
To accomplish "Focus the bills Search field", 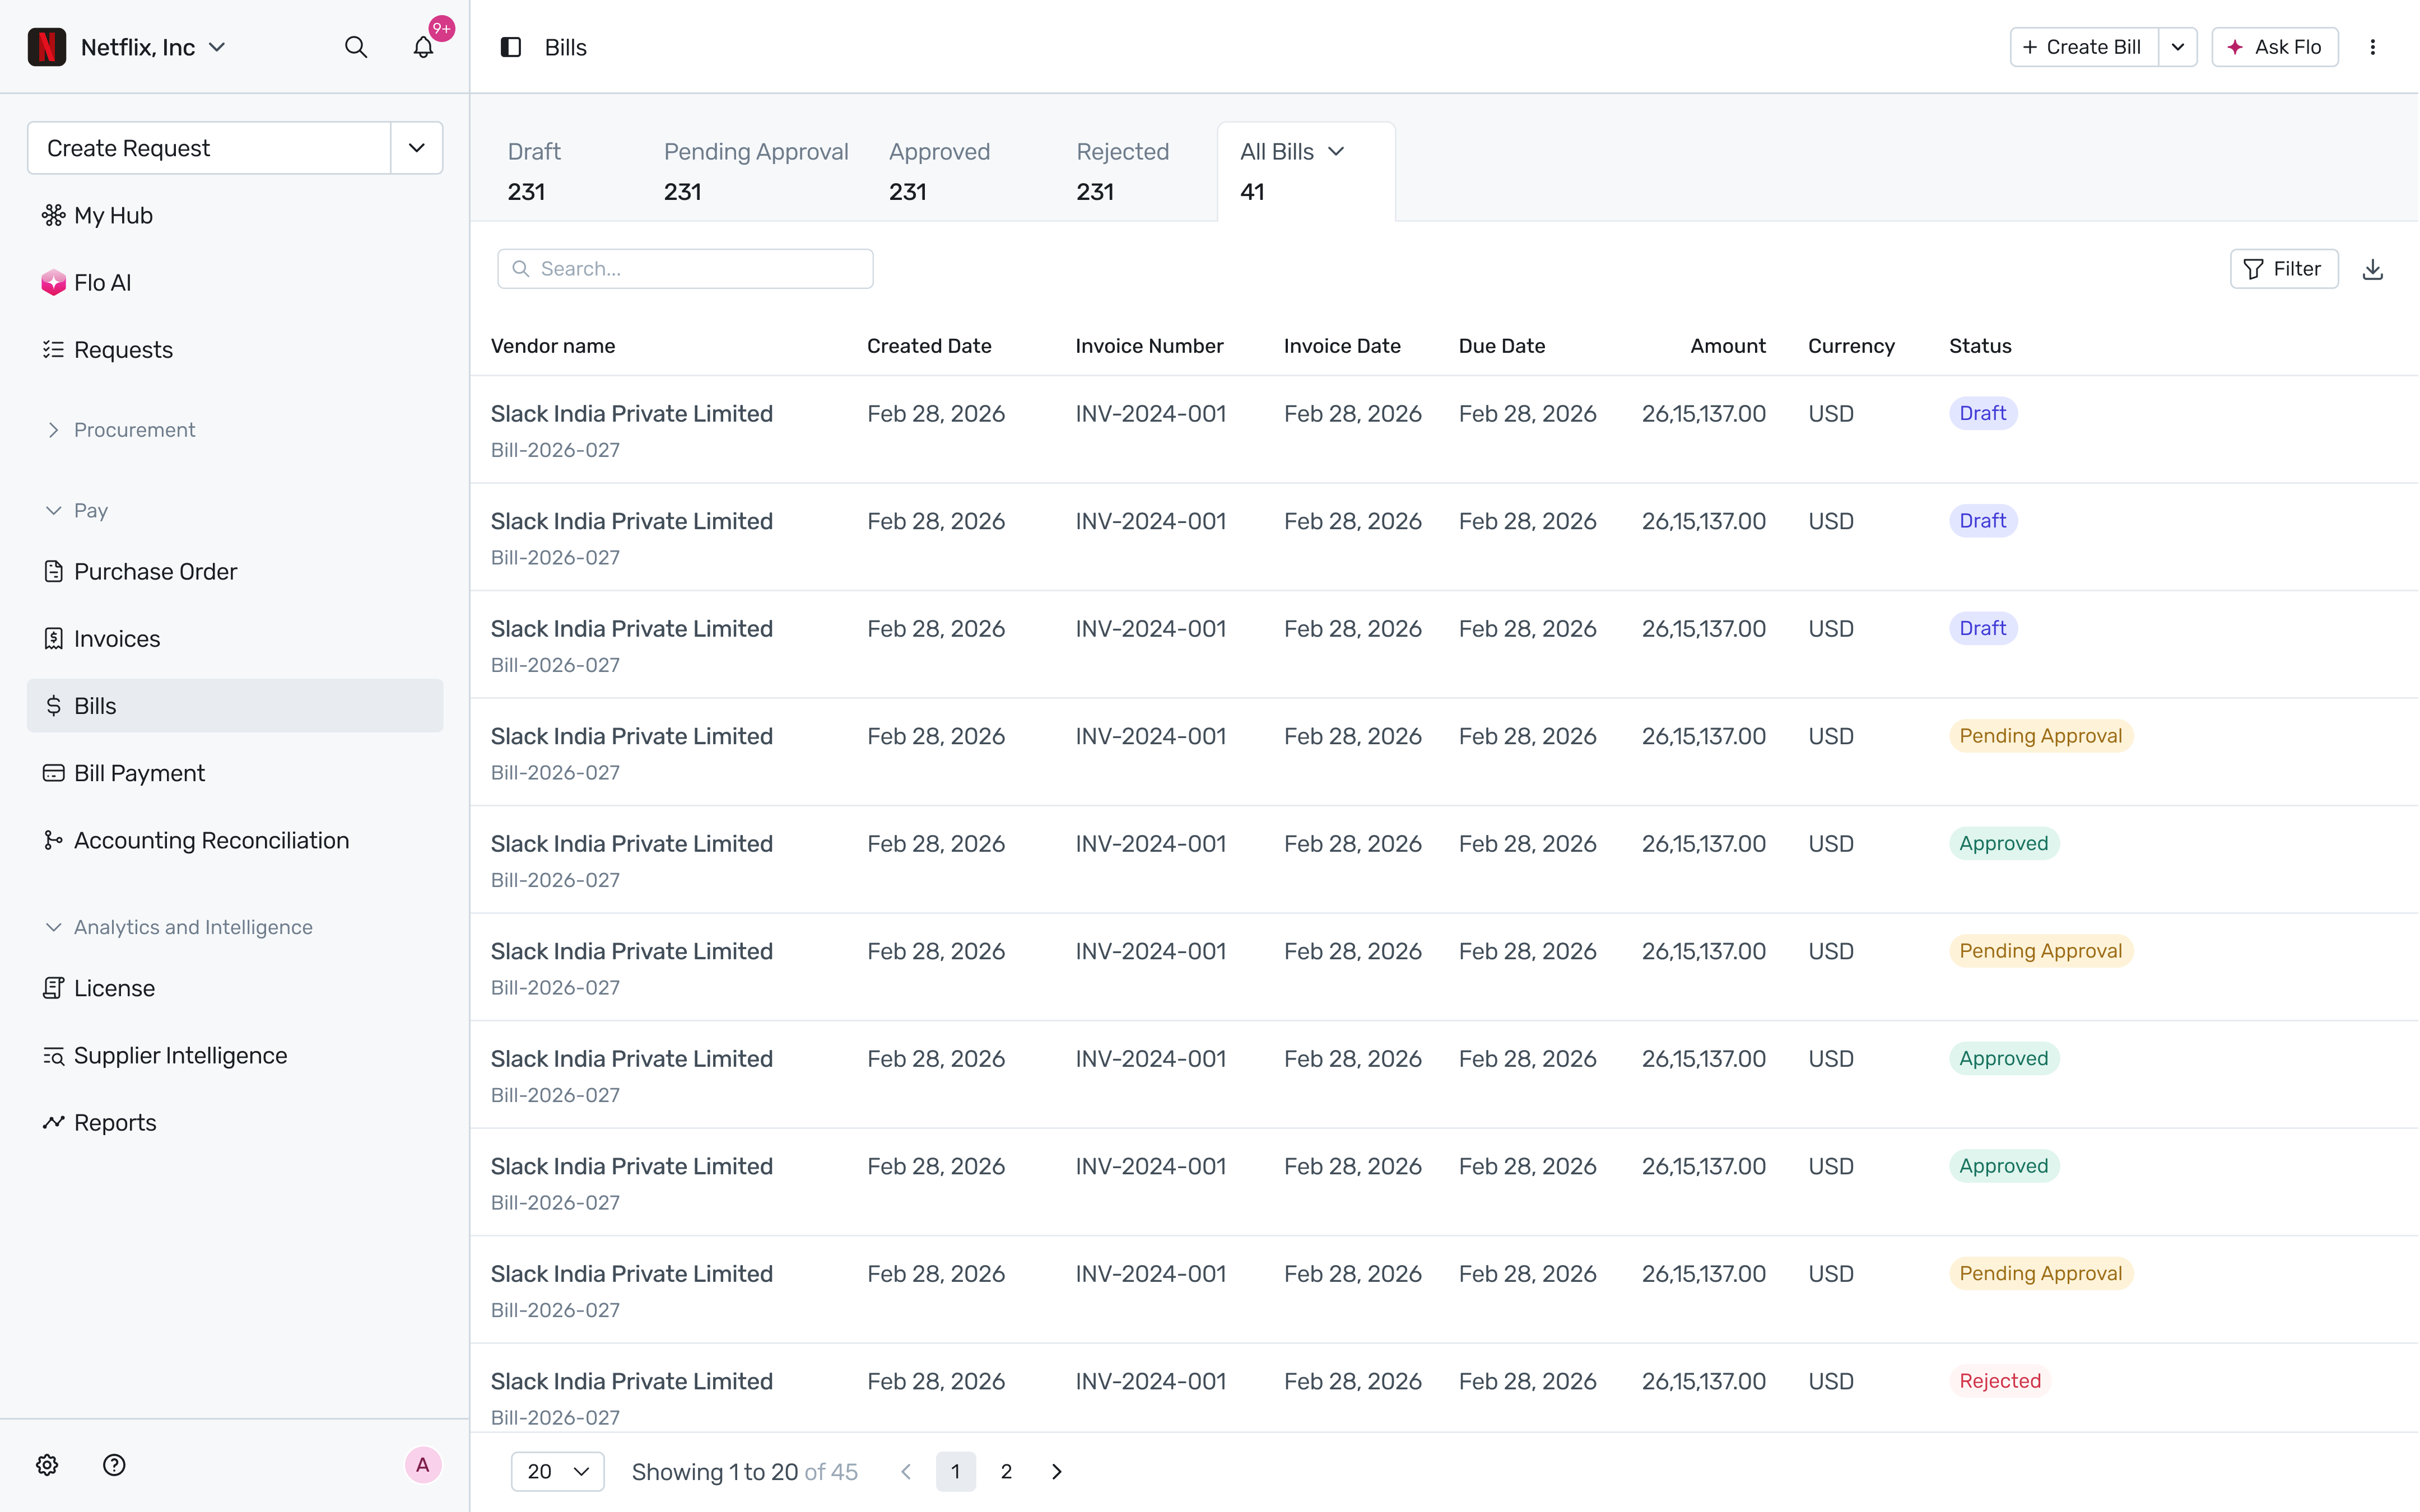I will pyautogui.click(x=685, y=269).
